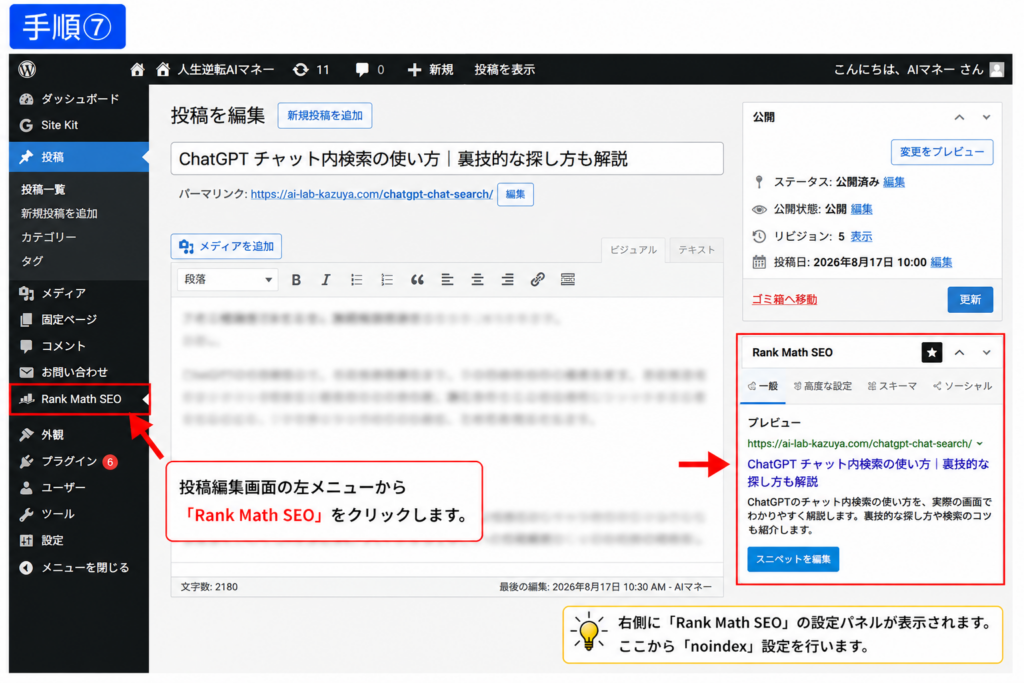The width and height of the screenshot is (1024, 683).
Task: Visit site 人生逆転AIマネー in admin bar
Action: click(216, 69)
